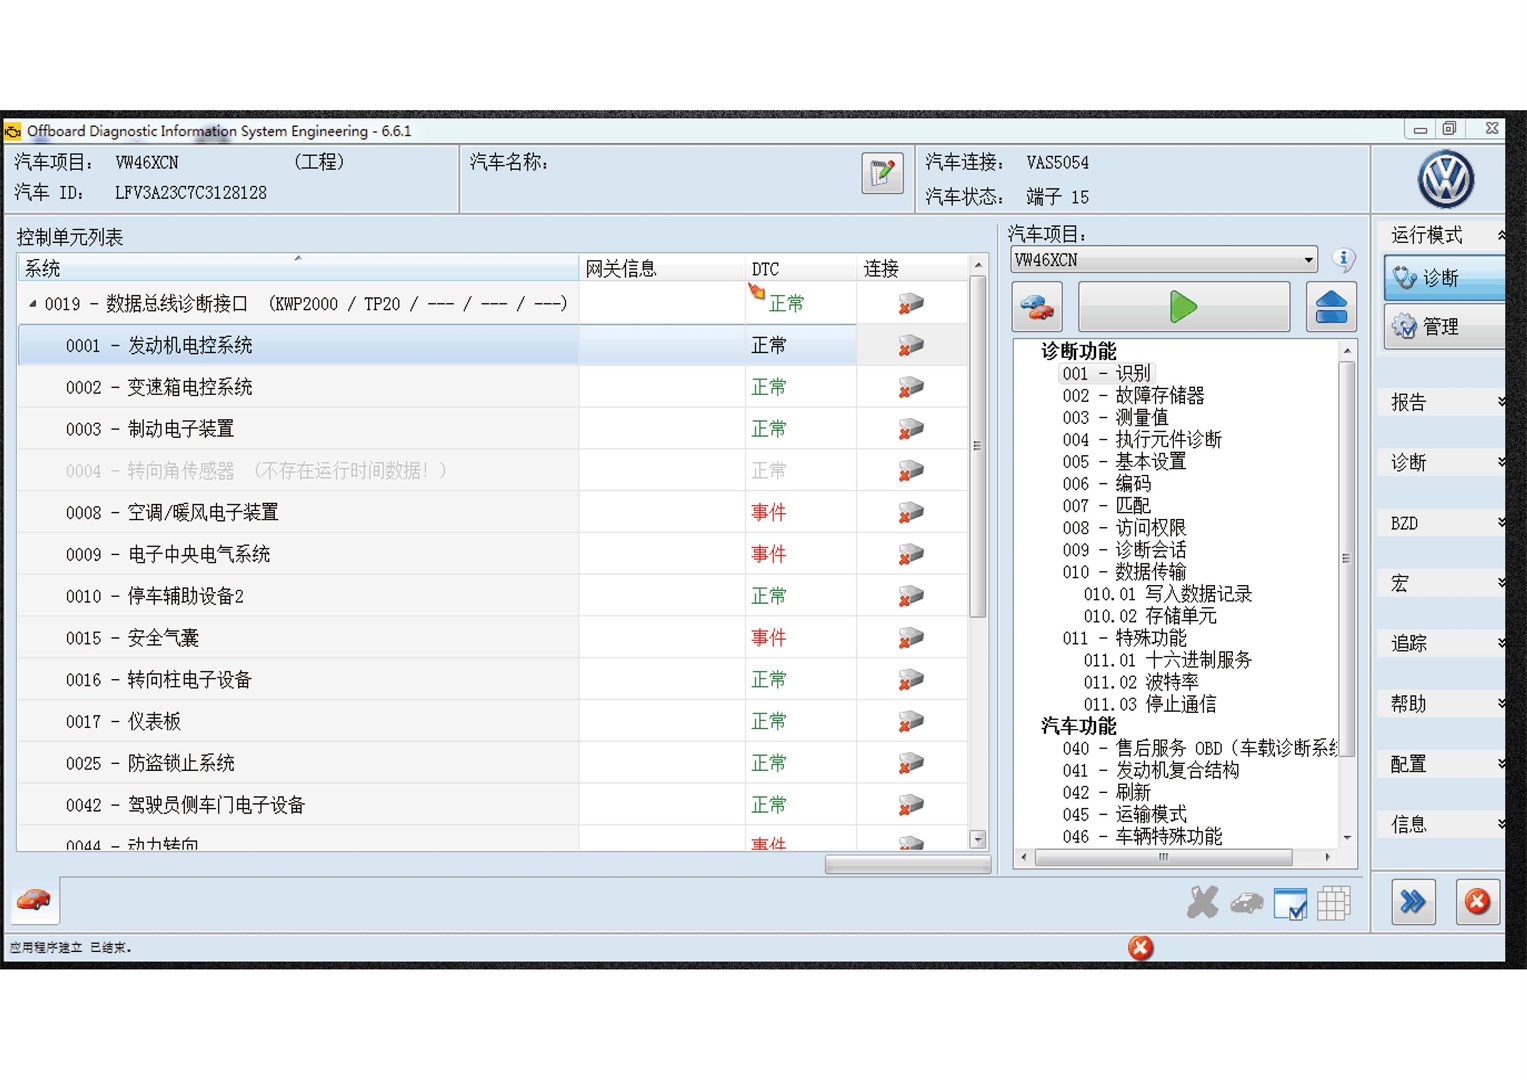Click connection icon for 0003 制动电子装置
Viewport: 1527px width, 1080px height.
(911, 430)
